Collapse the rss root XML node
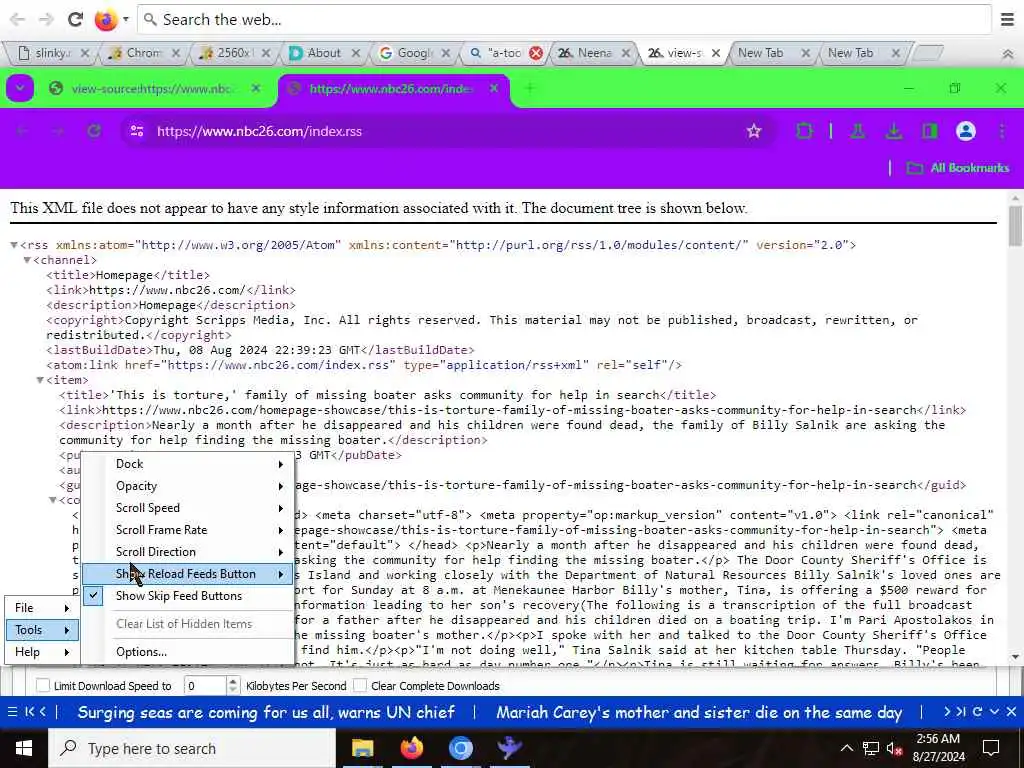 (x=14, y=246)
